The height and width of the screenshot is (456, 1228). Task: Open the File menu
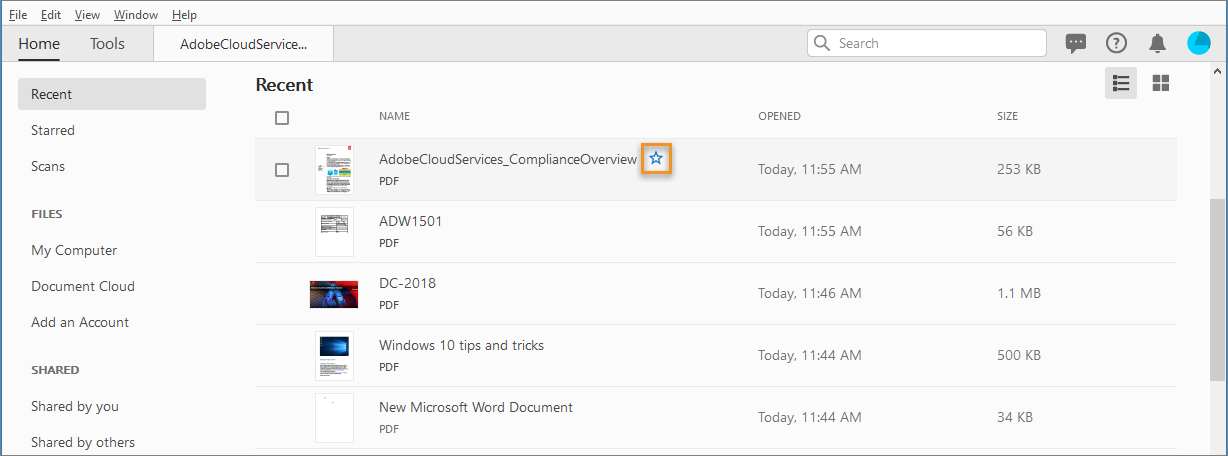click(18, 15)
